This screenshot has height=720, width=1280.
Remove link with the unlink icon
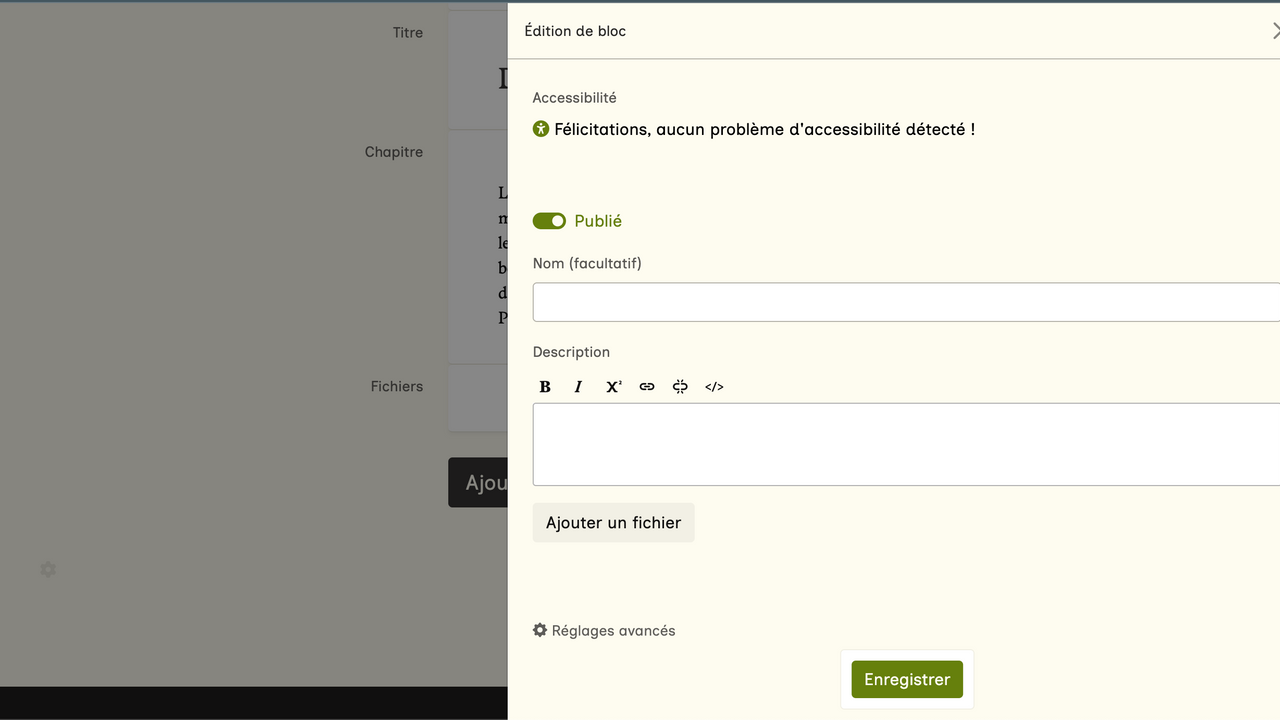(x=680, y=387)
